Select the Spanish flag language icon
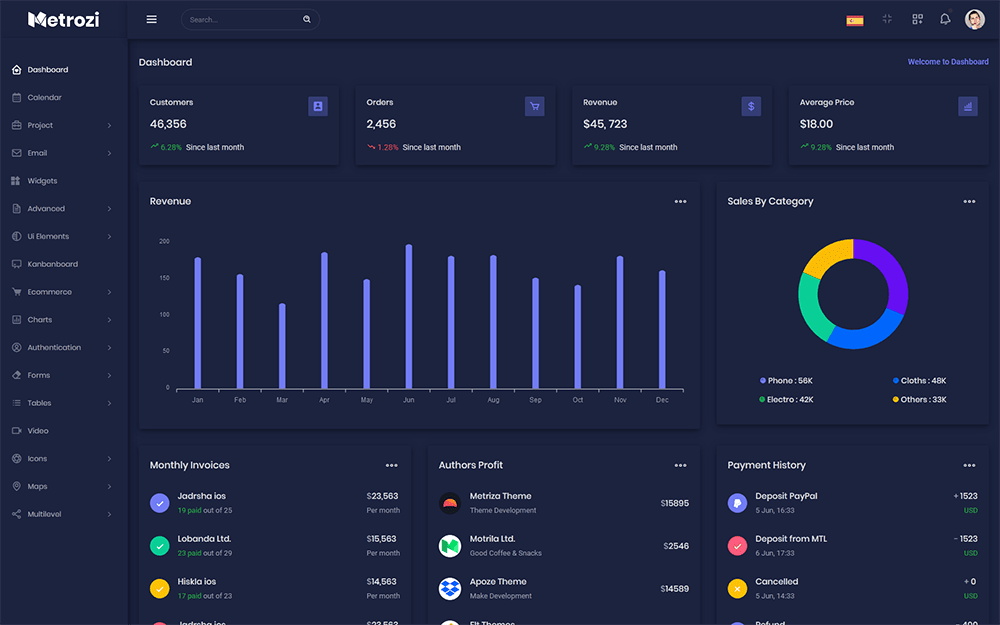This screenshot has height=625, width=1000. click(x=853, y=19)
